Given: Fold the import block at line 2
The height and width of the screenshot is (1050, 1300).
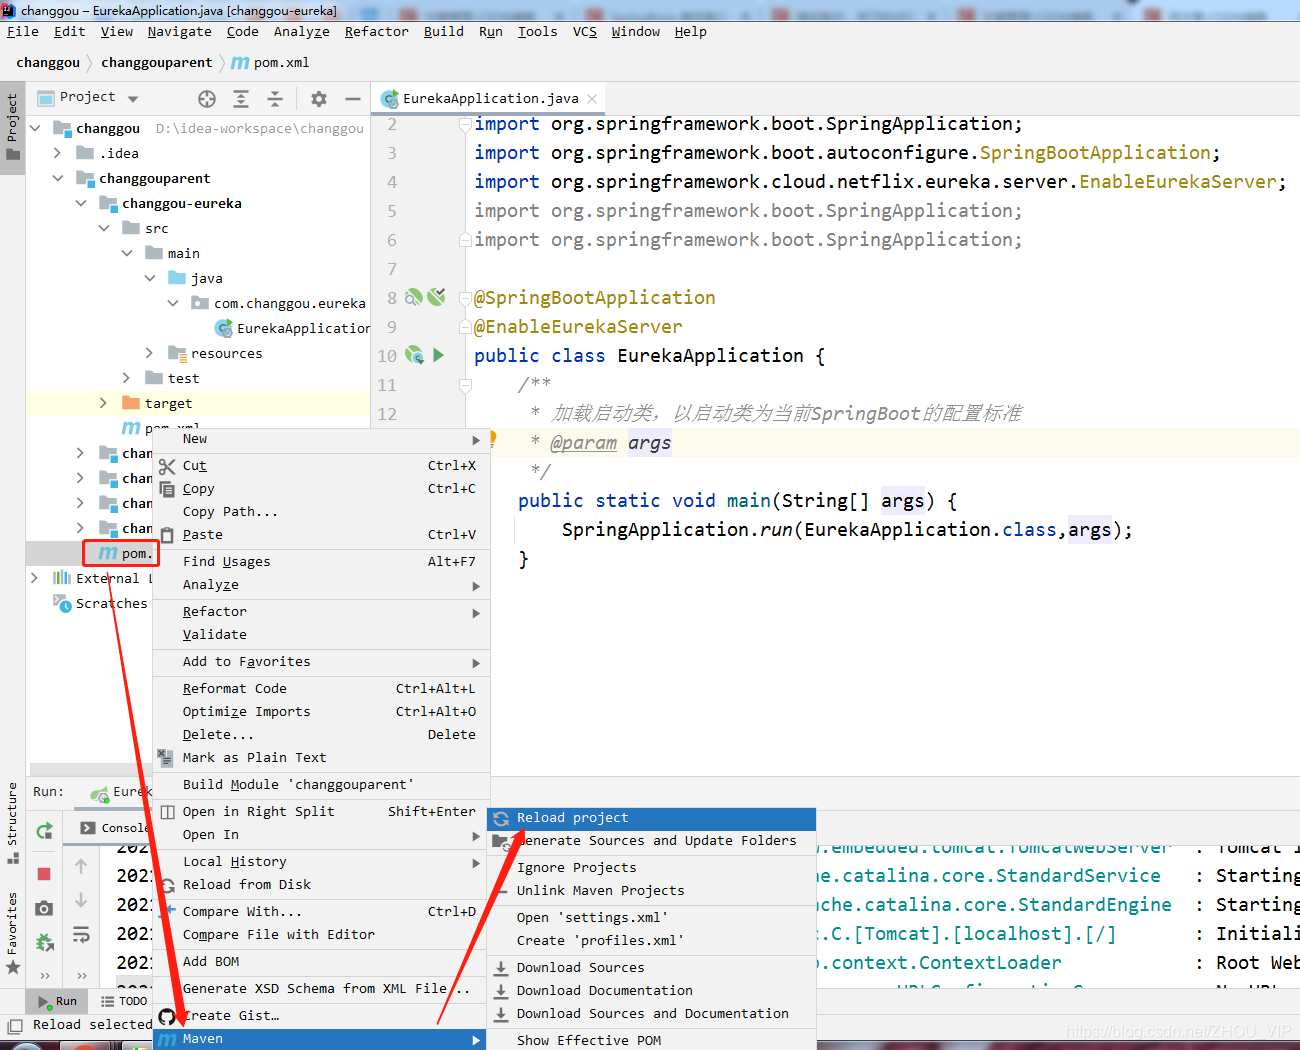Looking at the screenshot, I should pos(465,124).
